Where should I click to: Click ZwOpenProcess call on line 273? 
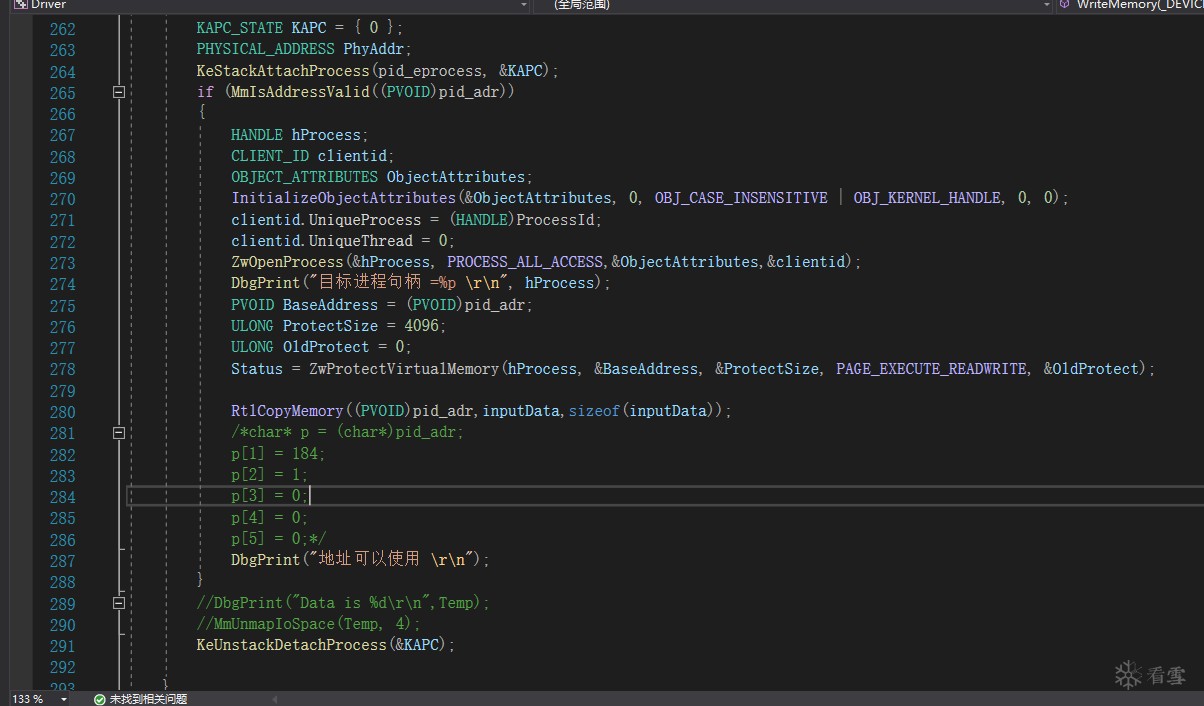[x=287, y=262]
